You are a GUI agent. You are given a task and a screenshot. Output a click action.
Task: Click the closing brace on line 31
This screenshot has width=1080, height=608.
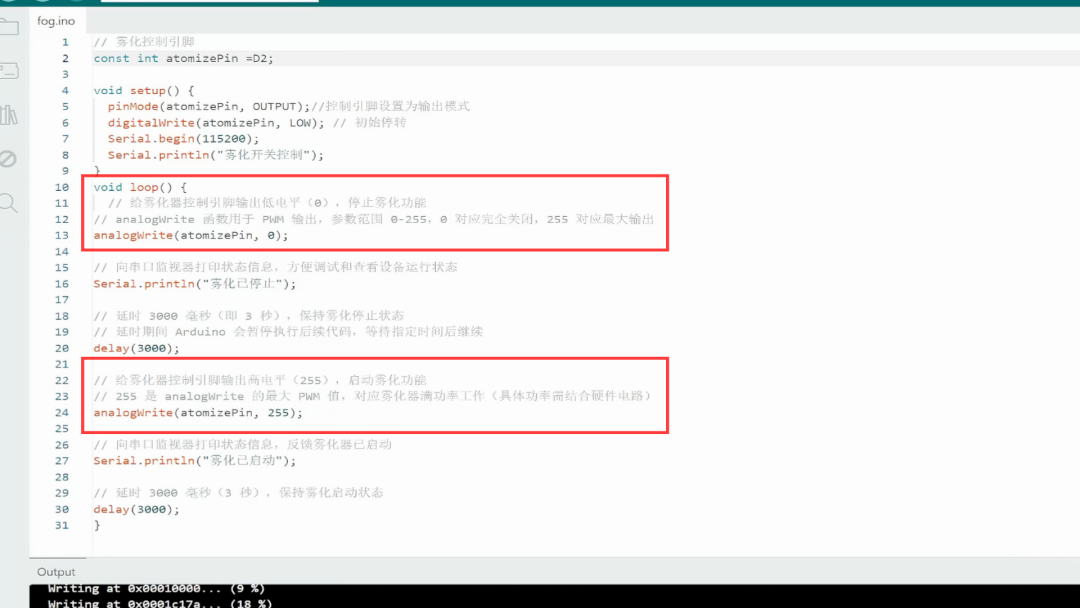point(97,525)
